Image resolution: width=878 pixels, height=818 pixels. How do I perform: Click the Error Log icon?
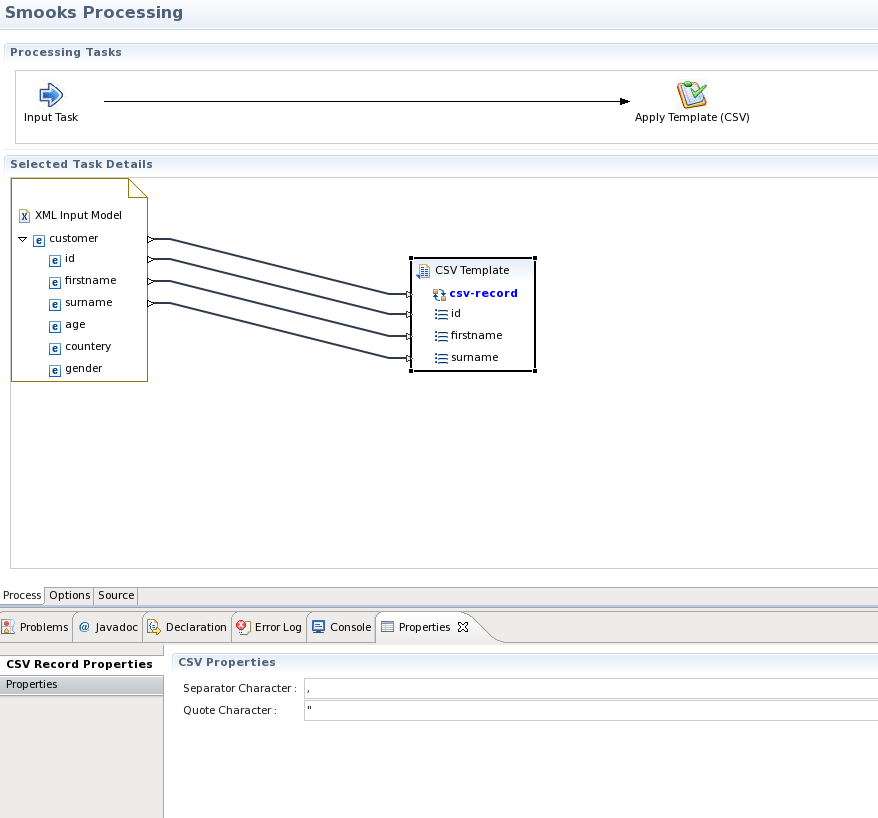[x=243, y=627]
